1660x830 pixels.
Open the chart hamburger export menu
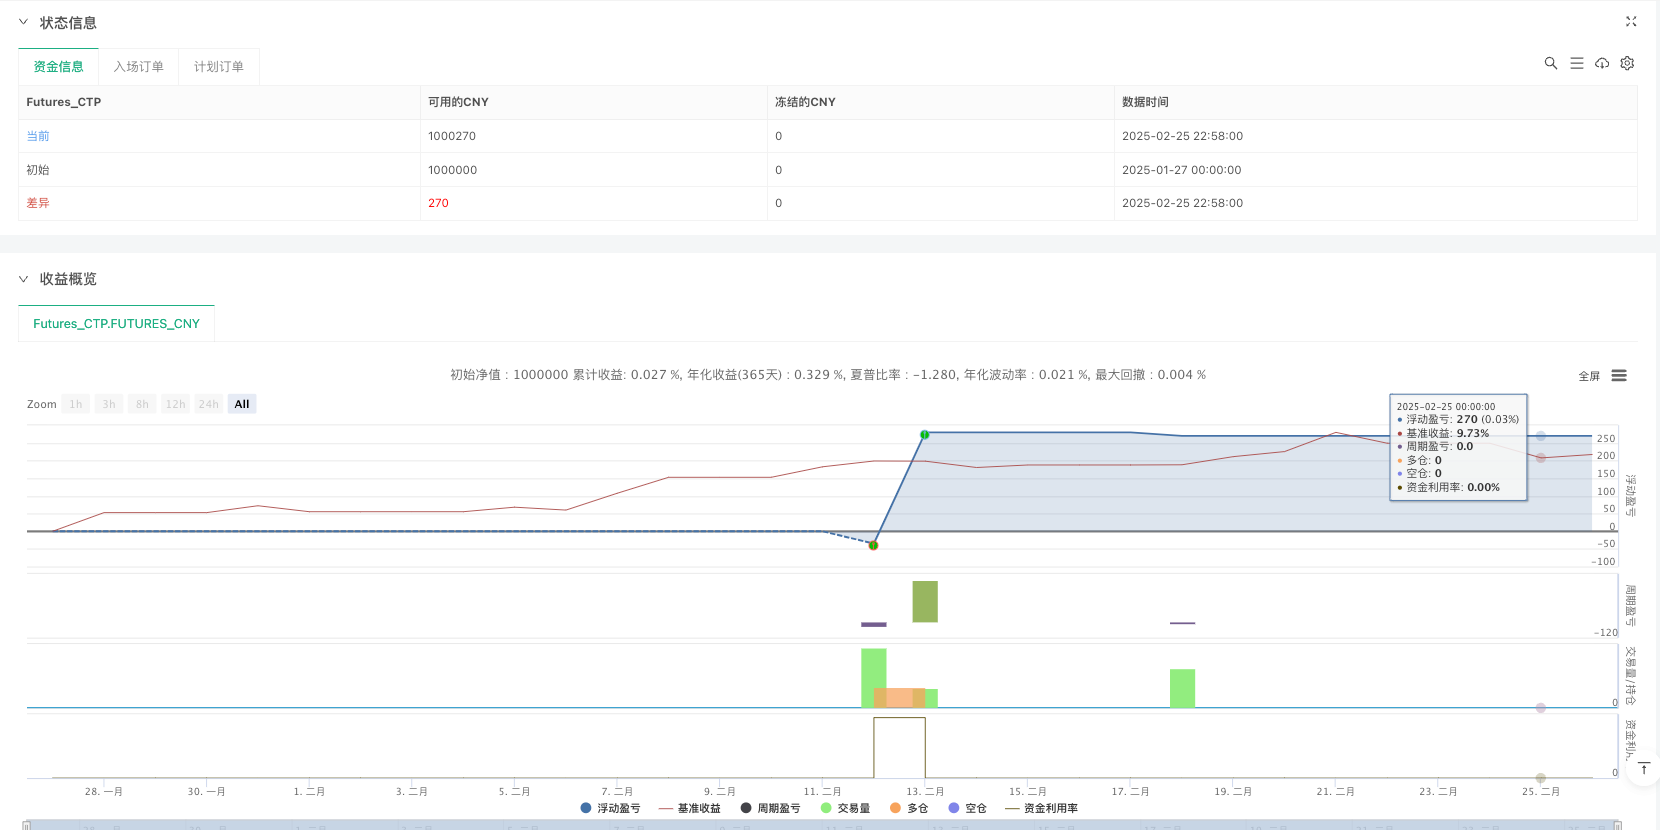coord(1619,376)
